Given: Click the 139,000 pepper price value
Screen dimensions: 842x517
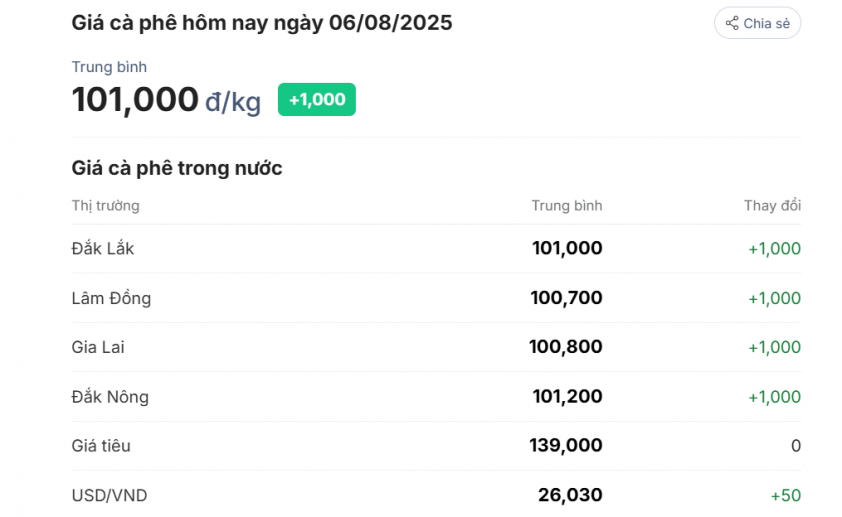Looking at the screenshot, I should click(x=566, y=445).
